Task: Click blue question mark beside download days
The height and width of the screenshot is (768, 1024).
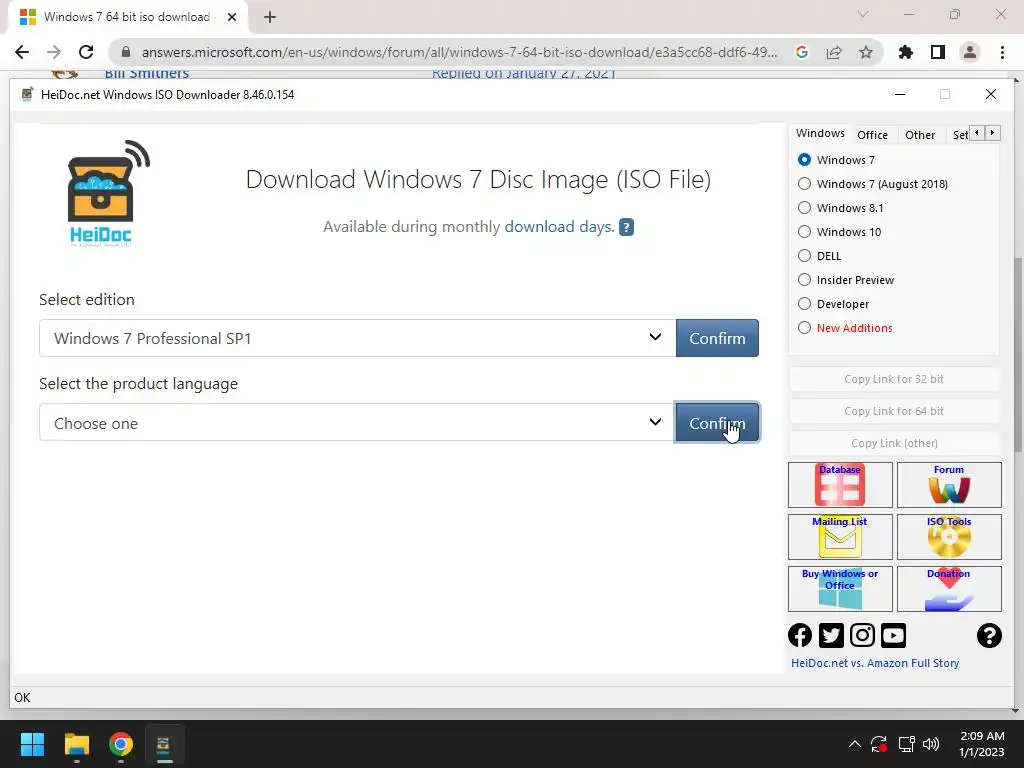Action: pos(626,227)
